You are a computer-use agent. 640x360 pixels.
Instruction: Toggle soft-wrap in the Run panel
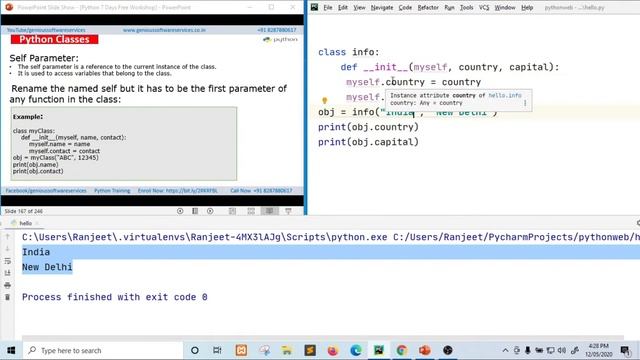[x=7, y=261]
